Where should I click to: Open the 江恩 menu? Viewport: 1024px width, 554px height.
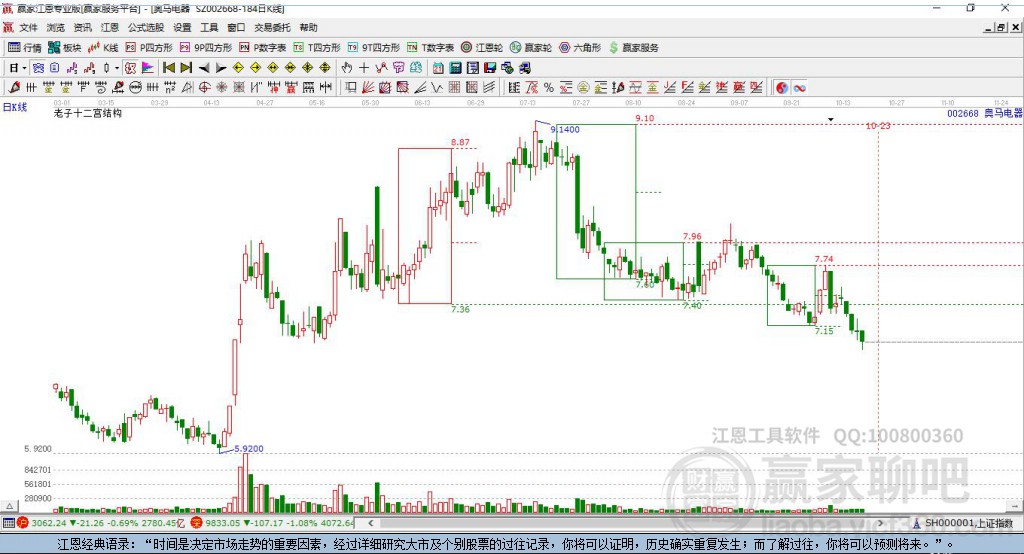110,27
